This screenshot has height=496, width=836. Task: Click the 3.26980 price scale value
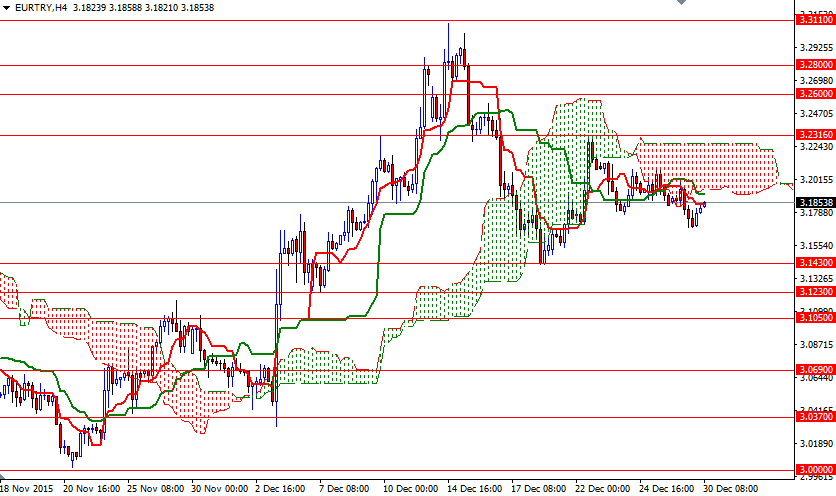[x=816, y=81]
